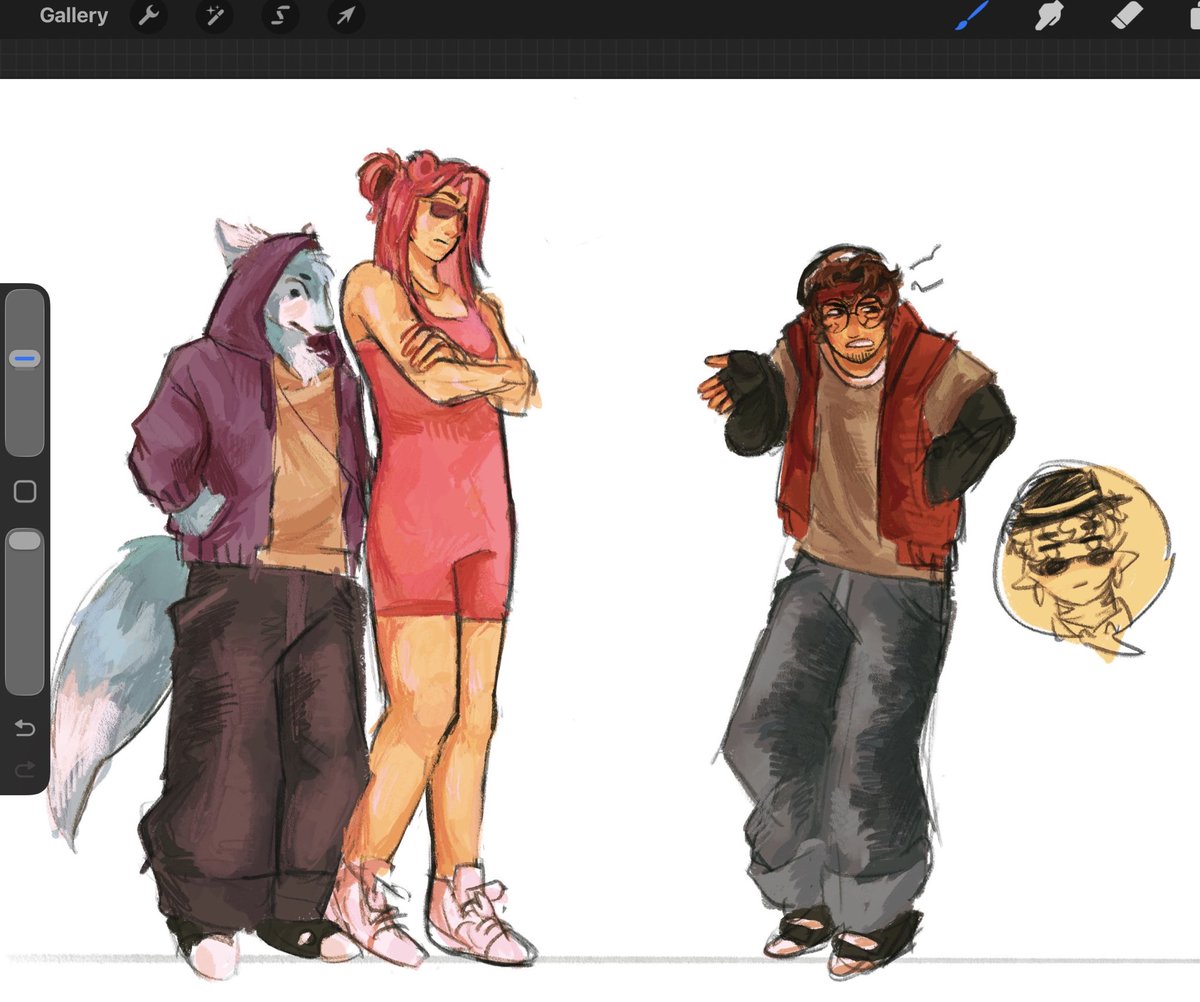Tap the square modify button in sidebar
This screenshot has width=1200, height=1002.
coord(25,492)
